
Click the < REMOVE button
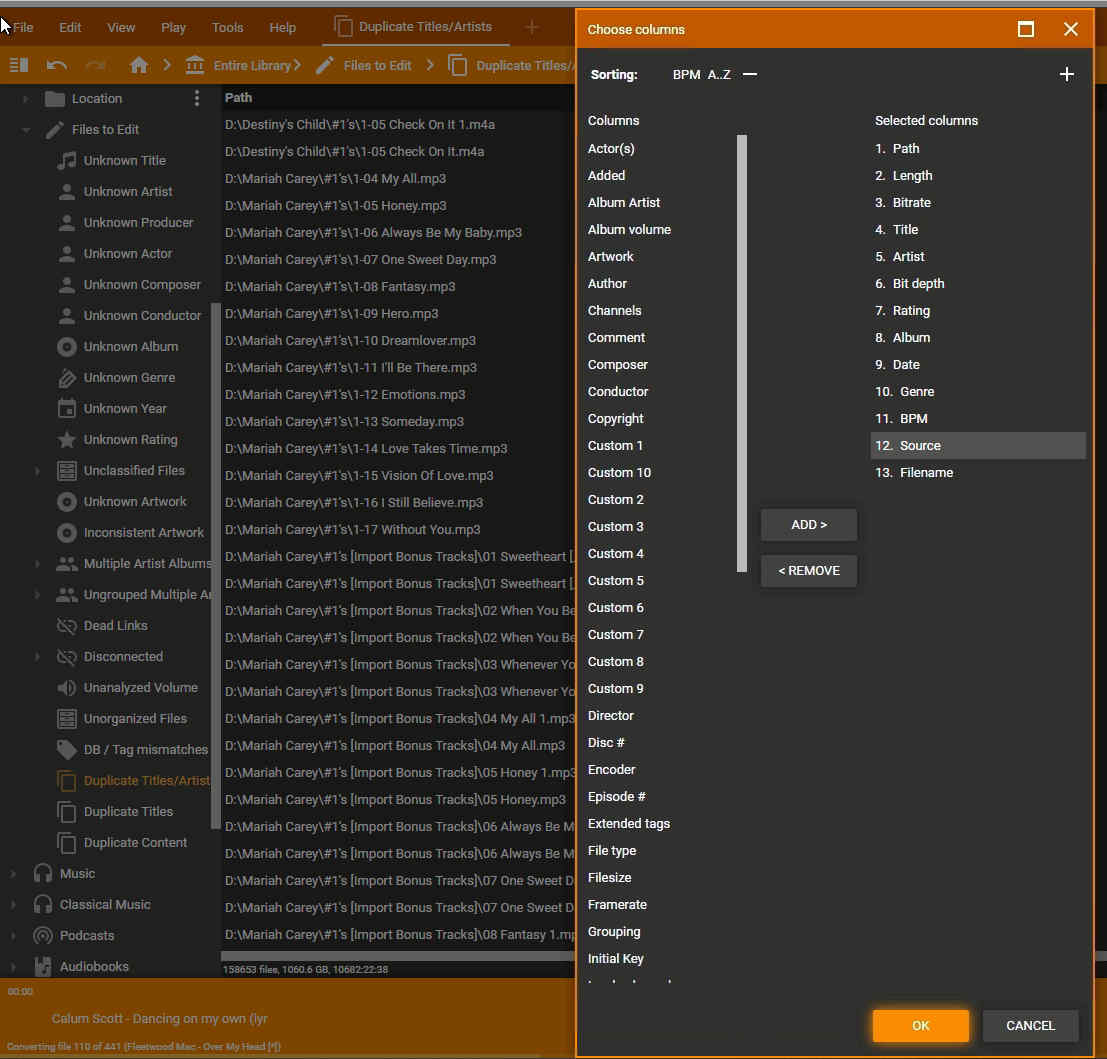(808, 570)
